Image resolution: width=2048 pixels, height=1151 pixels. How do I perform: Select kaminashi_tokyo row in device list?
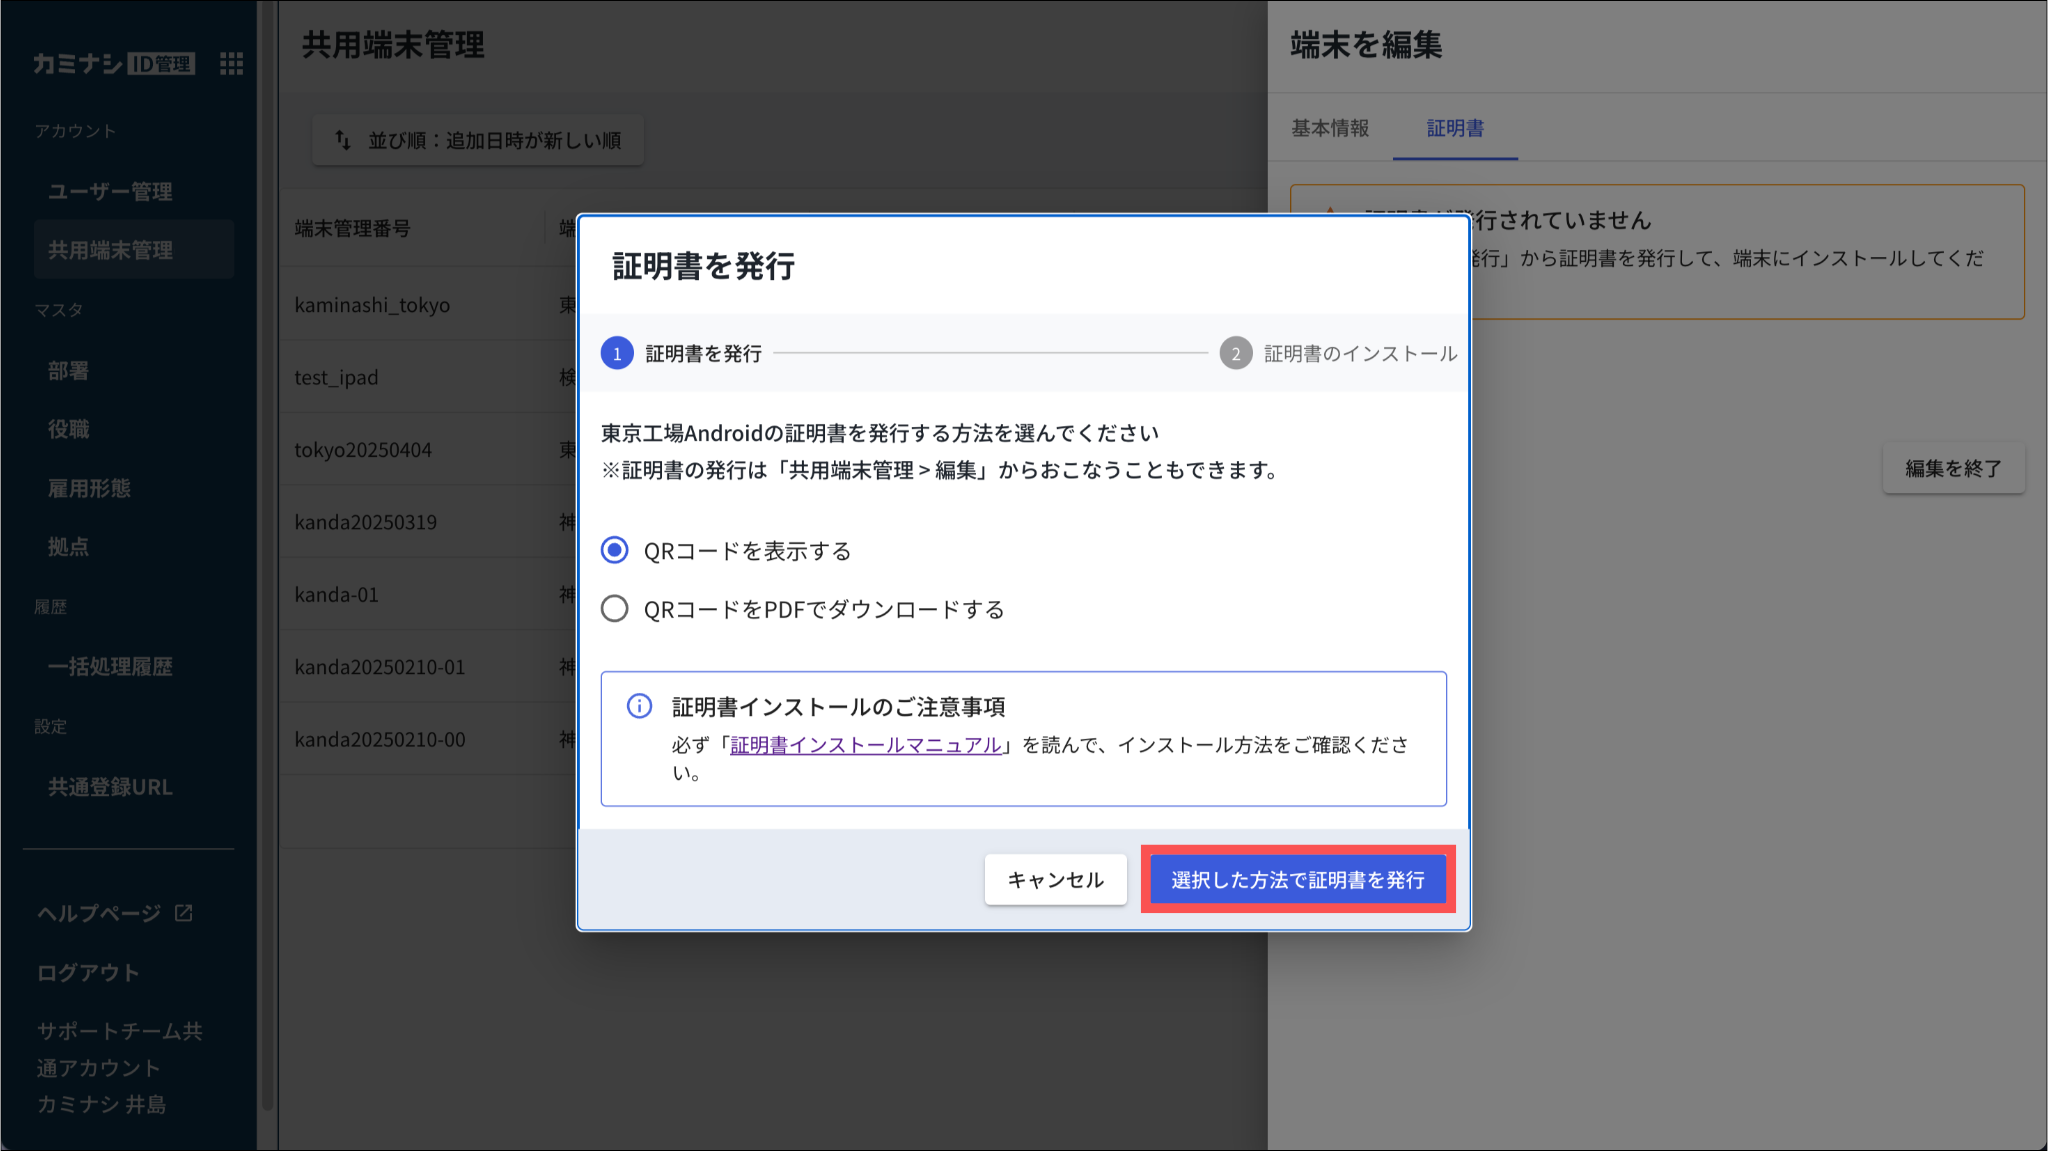point(372,305)
